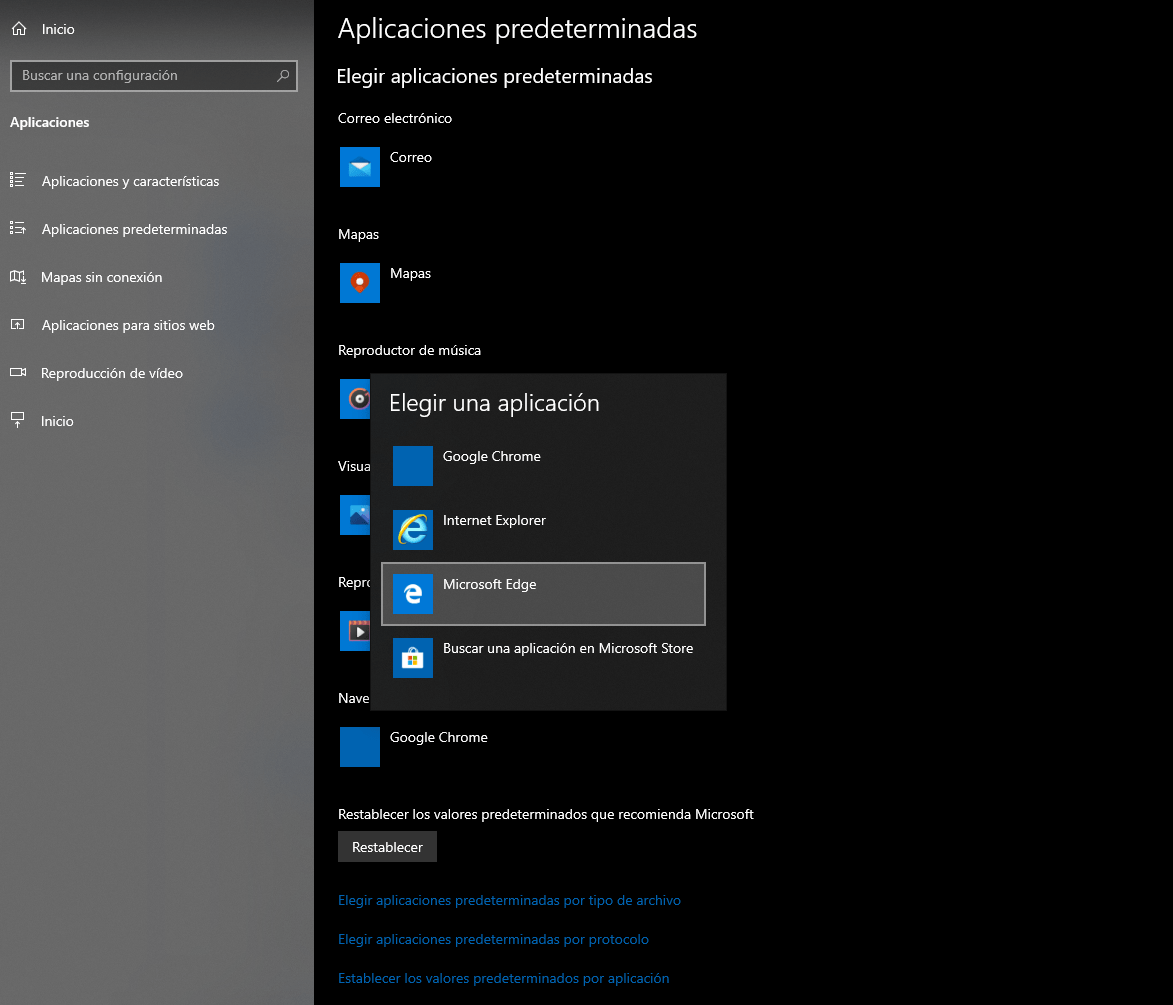Click the Aplicaciones predeterminadas sidebar icon

(18, 228)
